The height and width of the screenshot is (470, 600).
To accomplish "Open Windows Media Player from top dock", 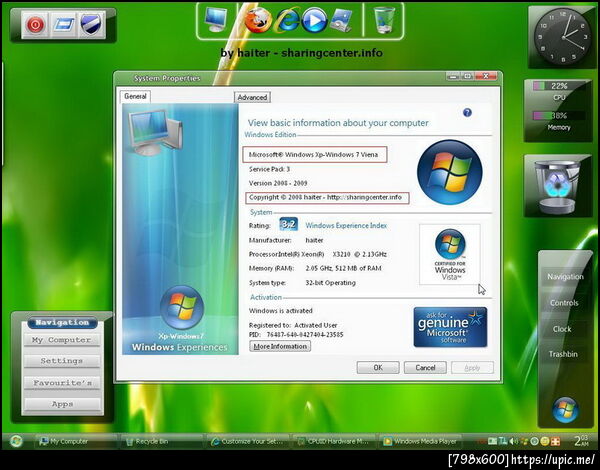I will [315, 20].
